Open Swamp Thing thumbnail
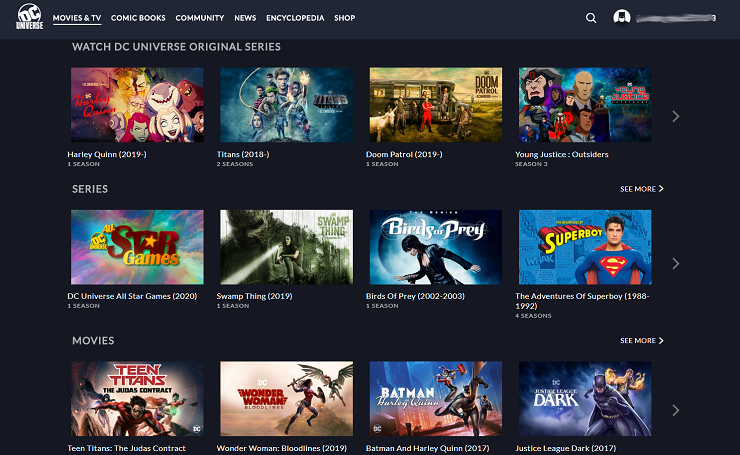The width and height of the screenshot is (740, 455). click(x=286, y=247)
